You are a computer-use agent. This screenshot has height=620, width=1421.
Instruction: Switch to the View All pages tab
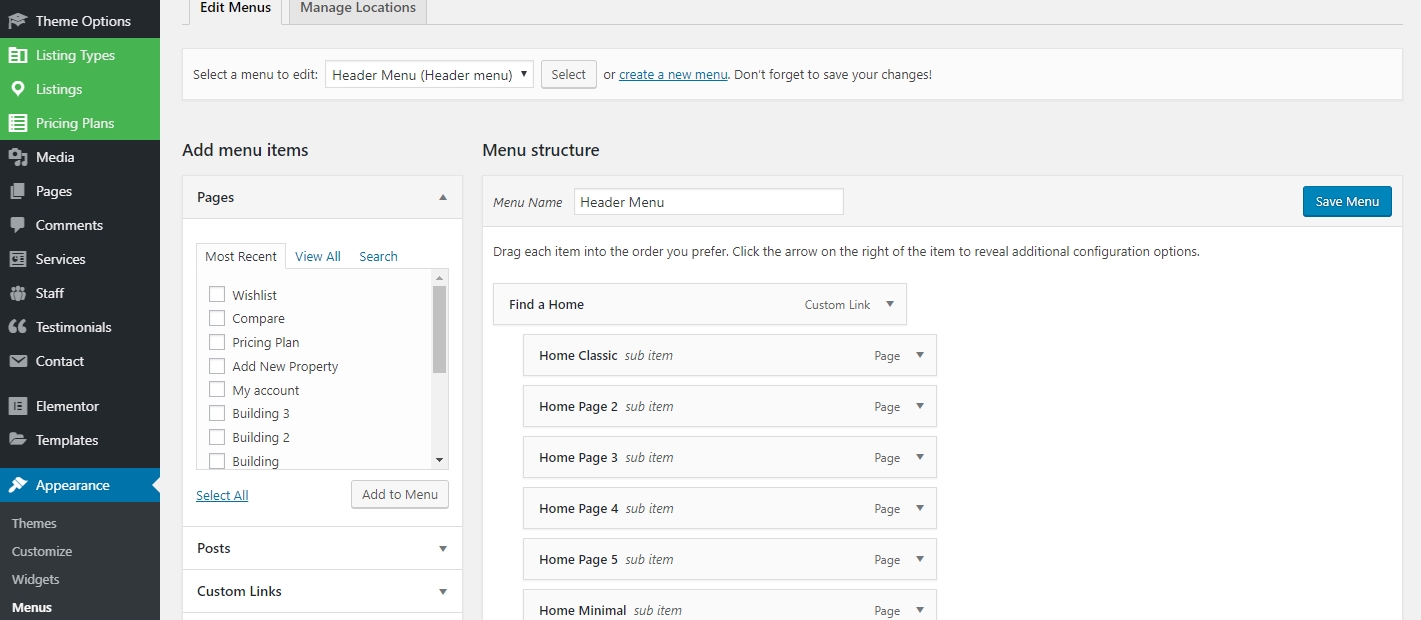pos(318,257)
